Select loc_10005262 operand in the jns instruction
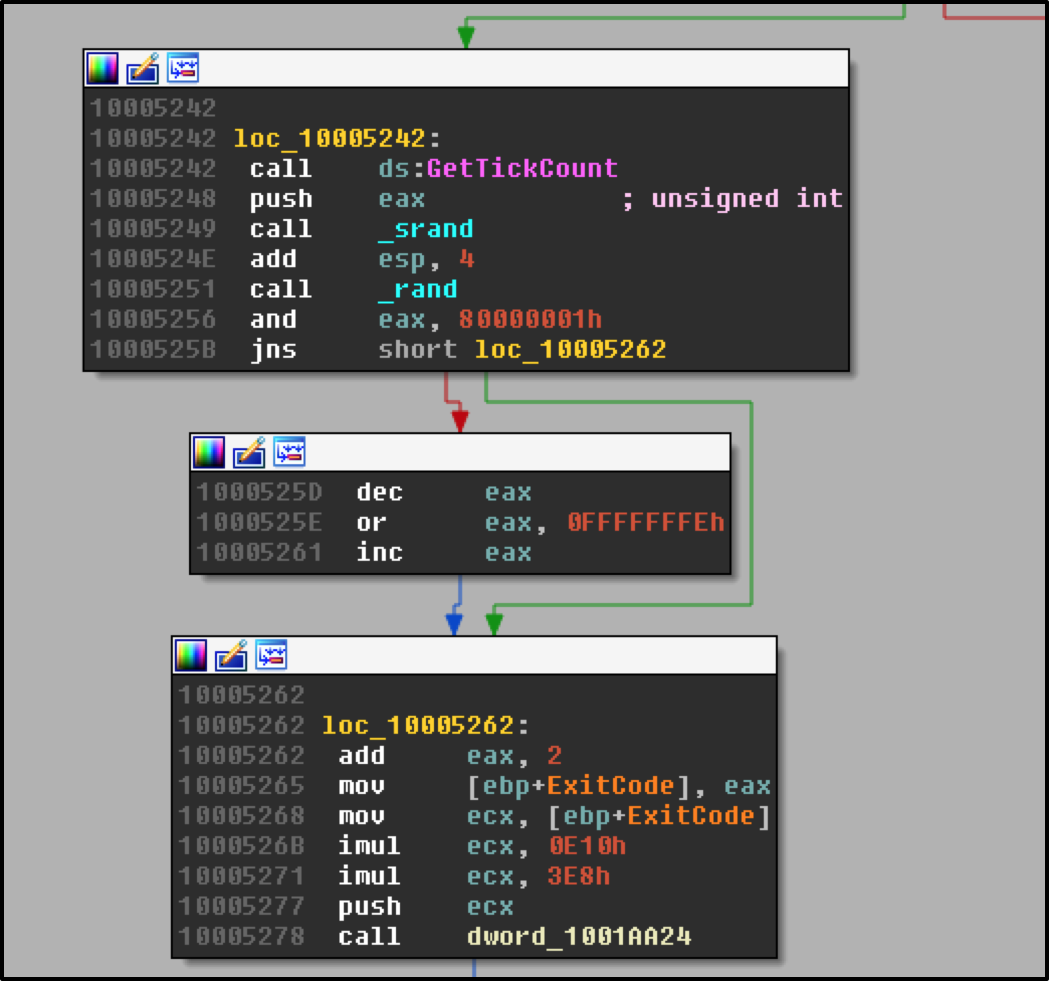 click(x=570, y=349)
